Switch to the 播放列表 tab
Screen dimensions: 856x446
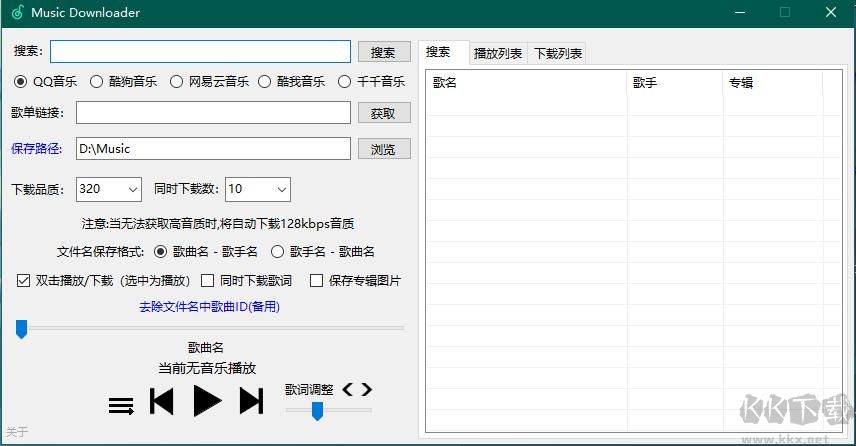coord(497,53)
